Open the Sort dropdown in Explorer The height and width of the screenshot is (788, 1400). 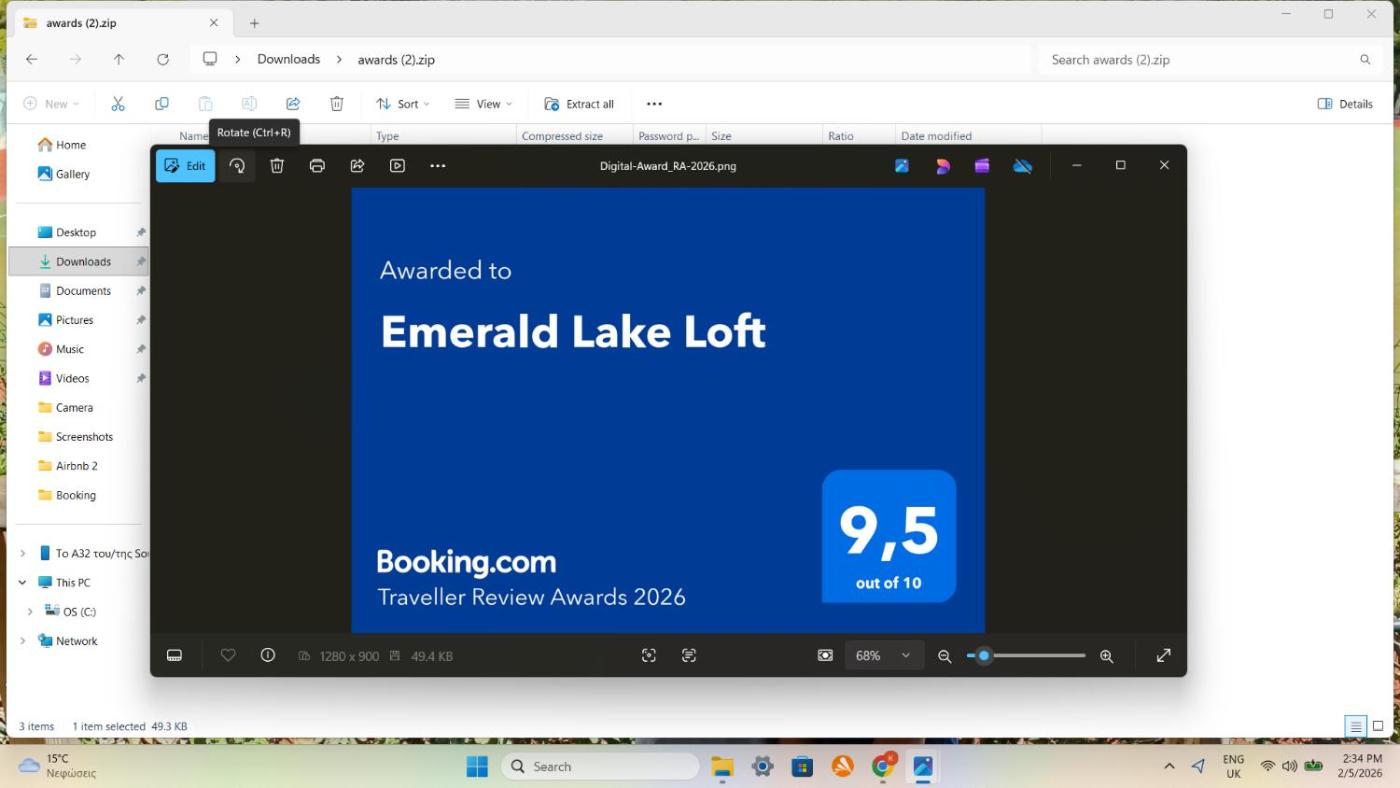coord(402,104)
